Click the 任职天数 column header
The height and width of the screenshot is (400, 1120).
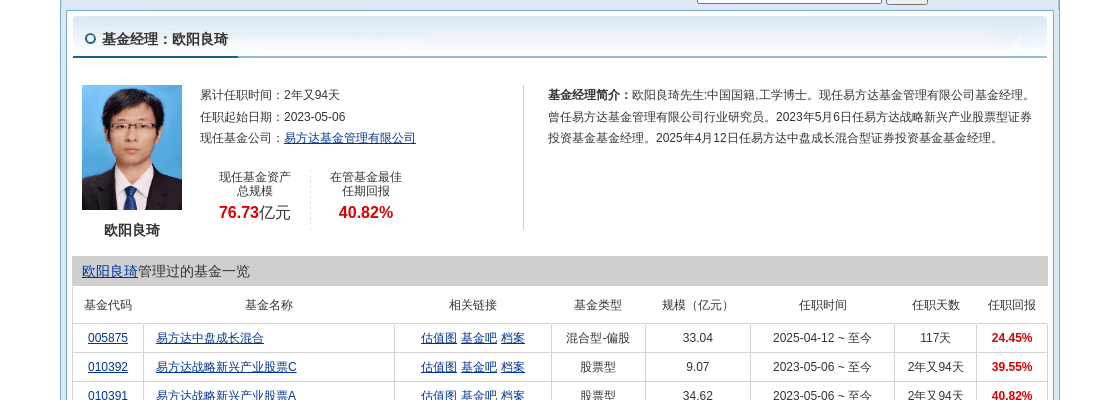click(936, 305)
